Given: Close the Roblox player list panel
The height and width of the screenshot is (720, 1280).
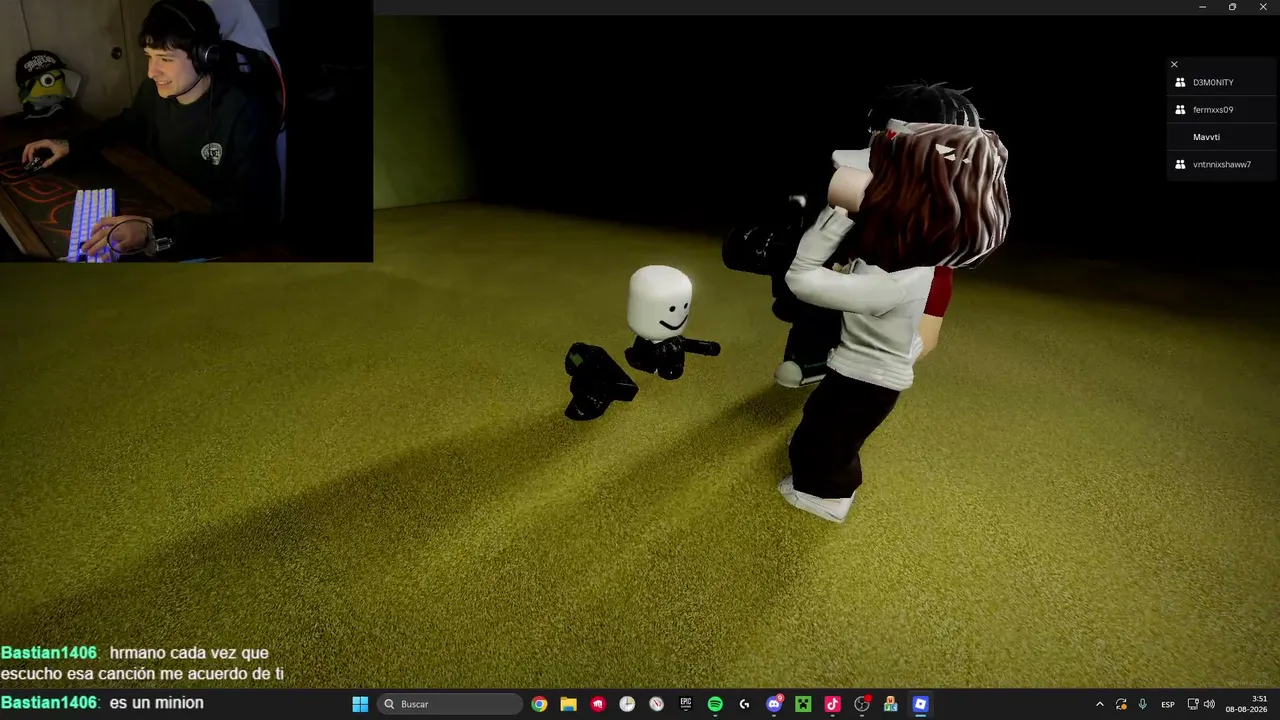Looking at the screenshot, I should click(1174, 64).
